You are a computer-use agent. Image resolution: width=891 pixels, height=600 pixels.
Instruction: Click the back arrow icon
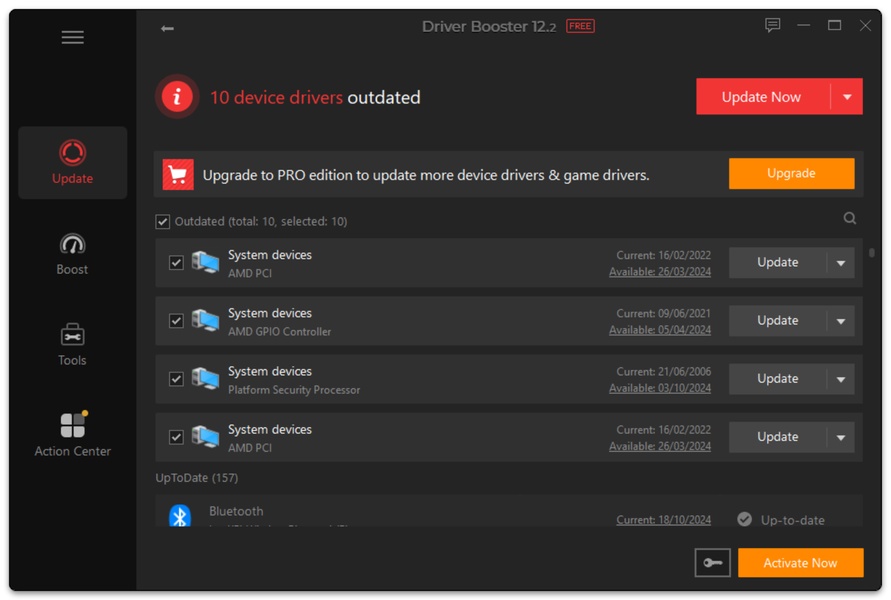(x=167, y=28)
